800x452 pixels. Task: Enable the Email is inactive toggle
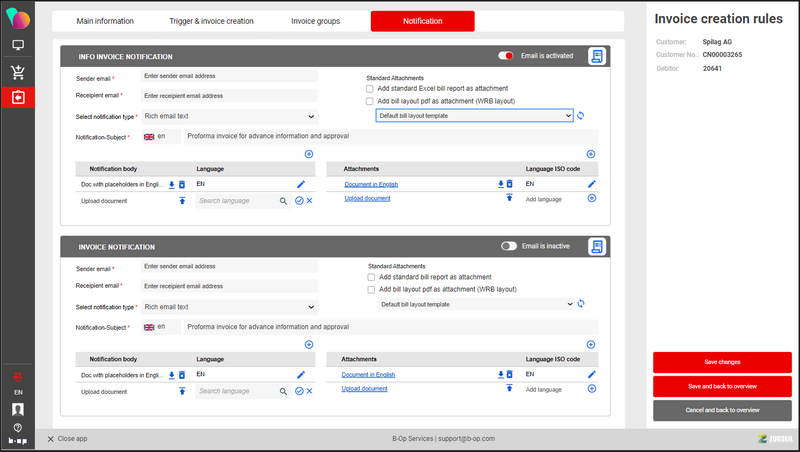click(x=509, y=246)
